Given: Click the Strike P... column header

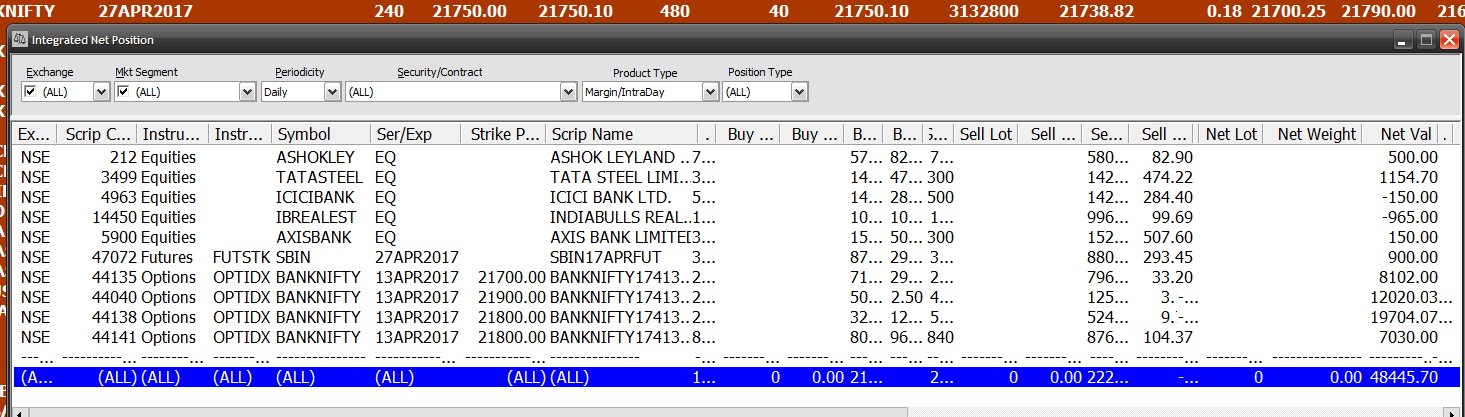Looking at the screenshot, I should click(x=503, y=134).
